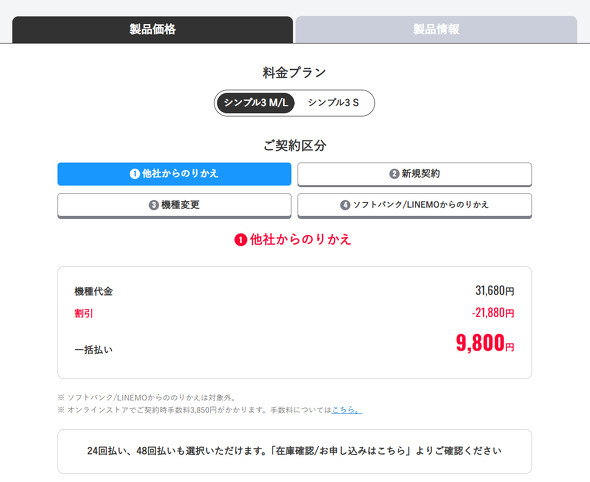Choose ソフトバンク/LINEMOからのりかえ option
The width and height of the screenshot is (590, 482).
click(414, 205)
